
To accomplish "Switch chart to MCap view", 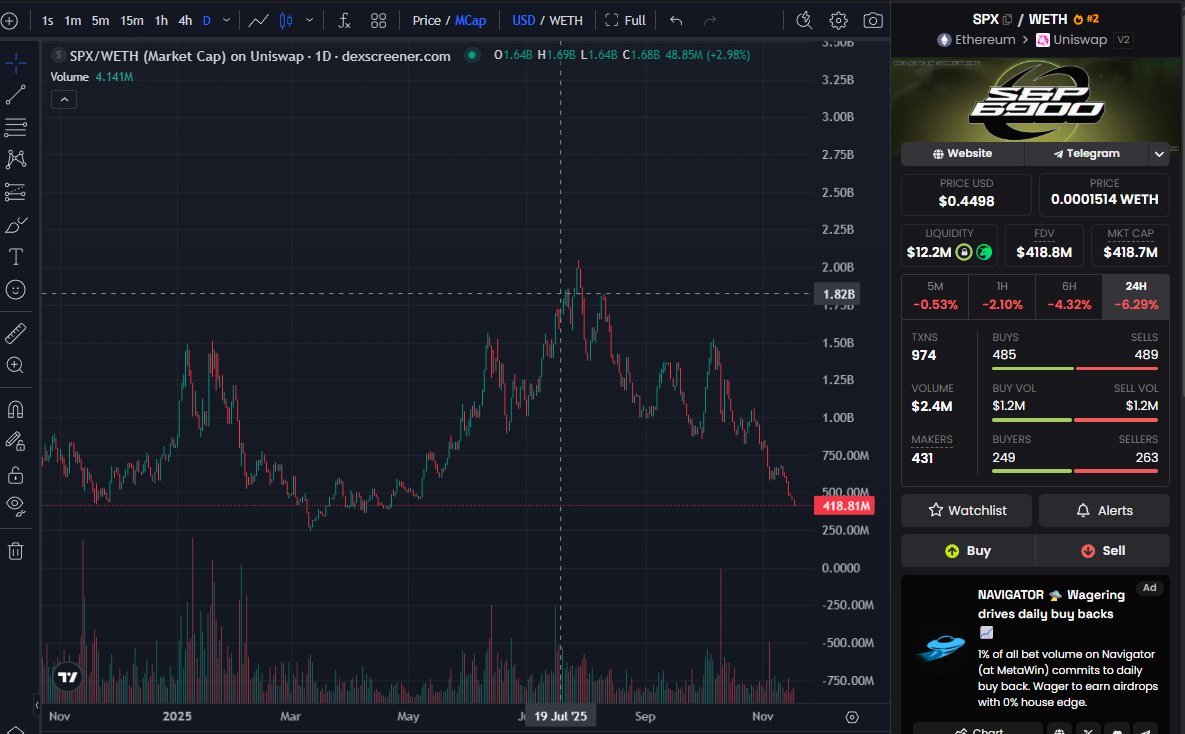I will (x=470, y=20).
